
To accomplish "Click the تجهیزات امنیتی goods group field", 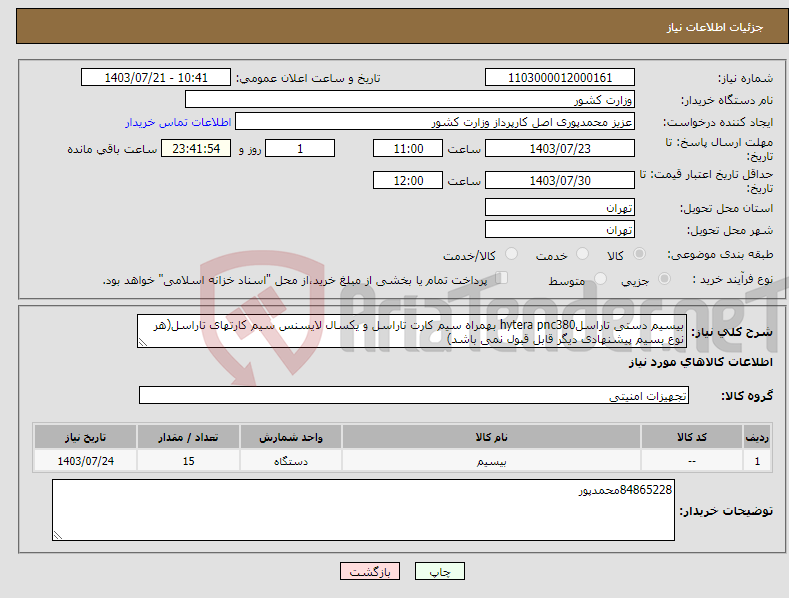I will (414, 396).
